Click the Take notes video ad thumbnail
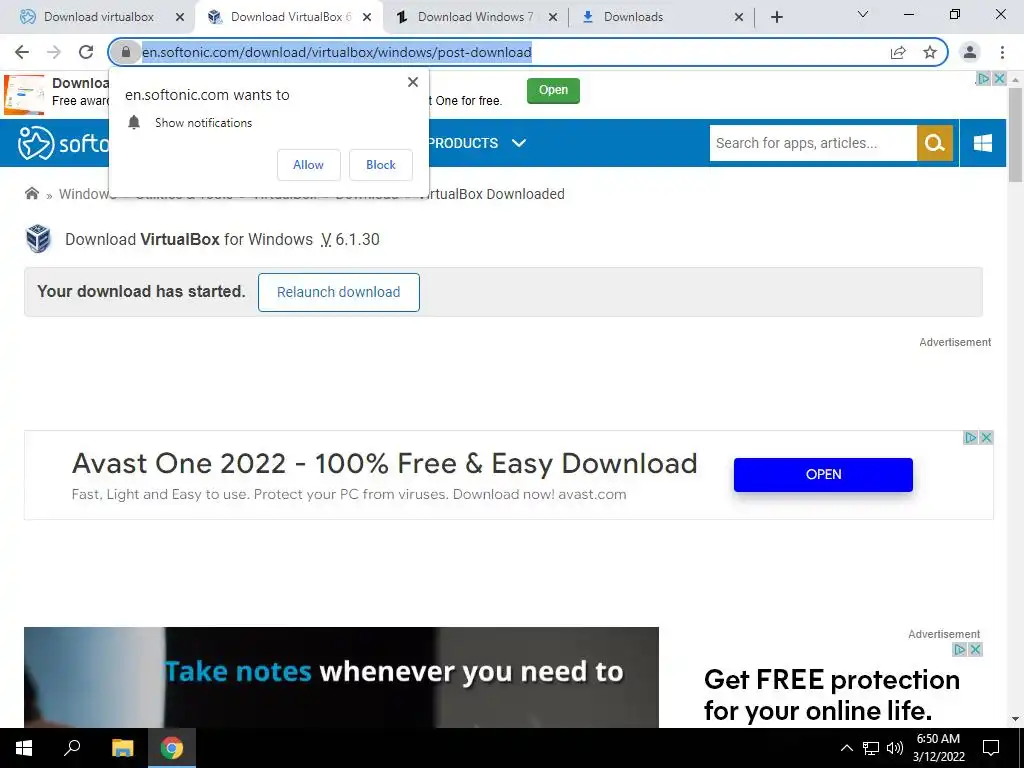 tap(341, 677)
